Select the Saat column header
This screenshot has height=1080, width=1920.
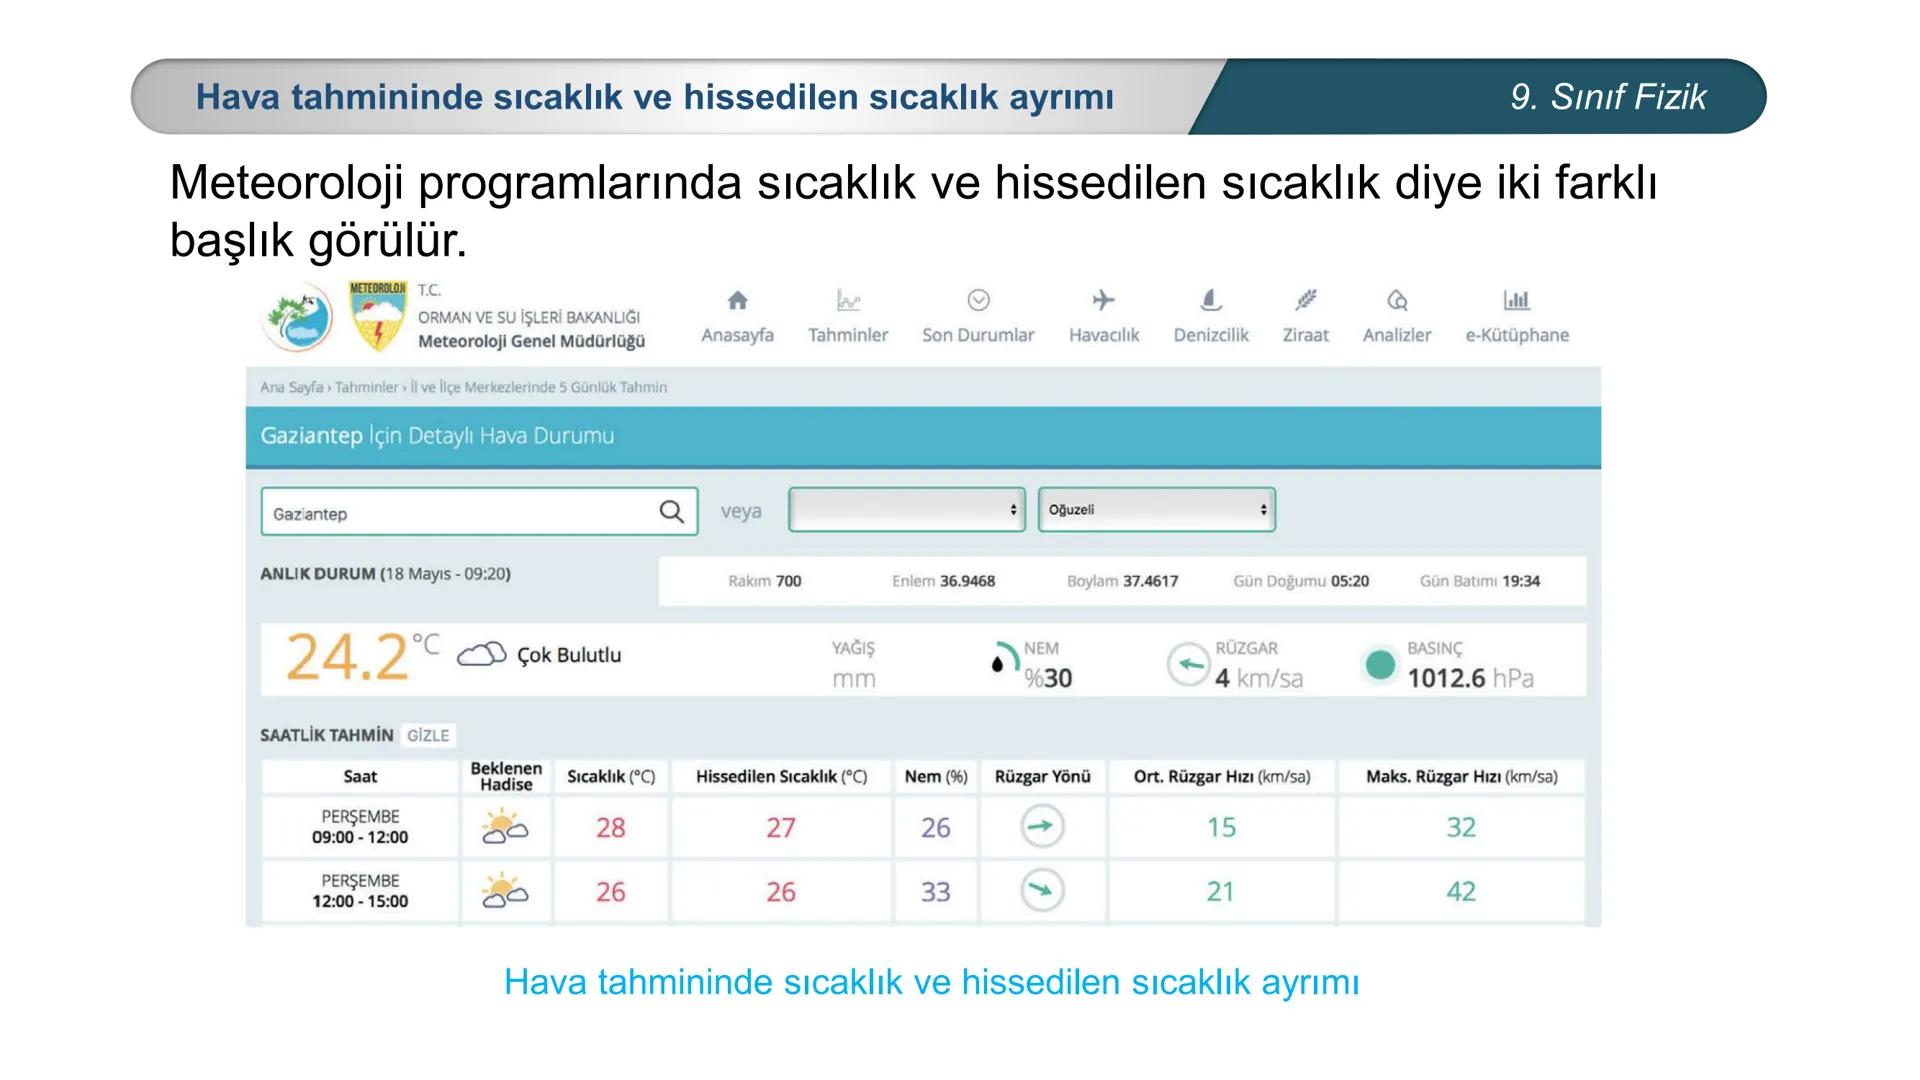(x=361, y=776)
